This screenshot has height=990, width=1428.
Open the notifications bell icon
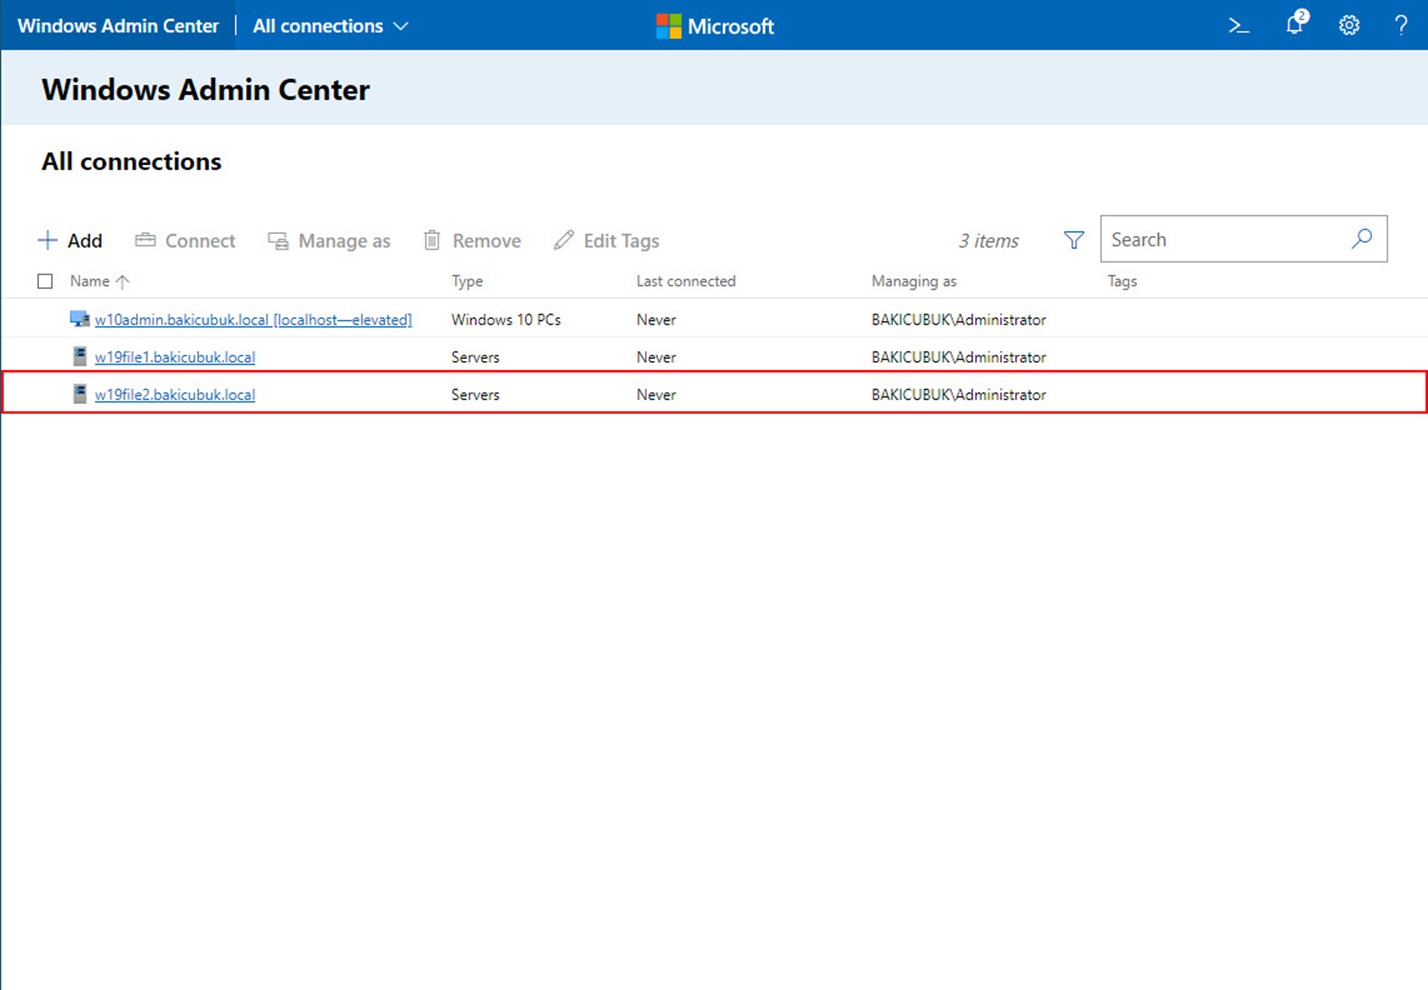coord(1296,23)
